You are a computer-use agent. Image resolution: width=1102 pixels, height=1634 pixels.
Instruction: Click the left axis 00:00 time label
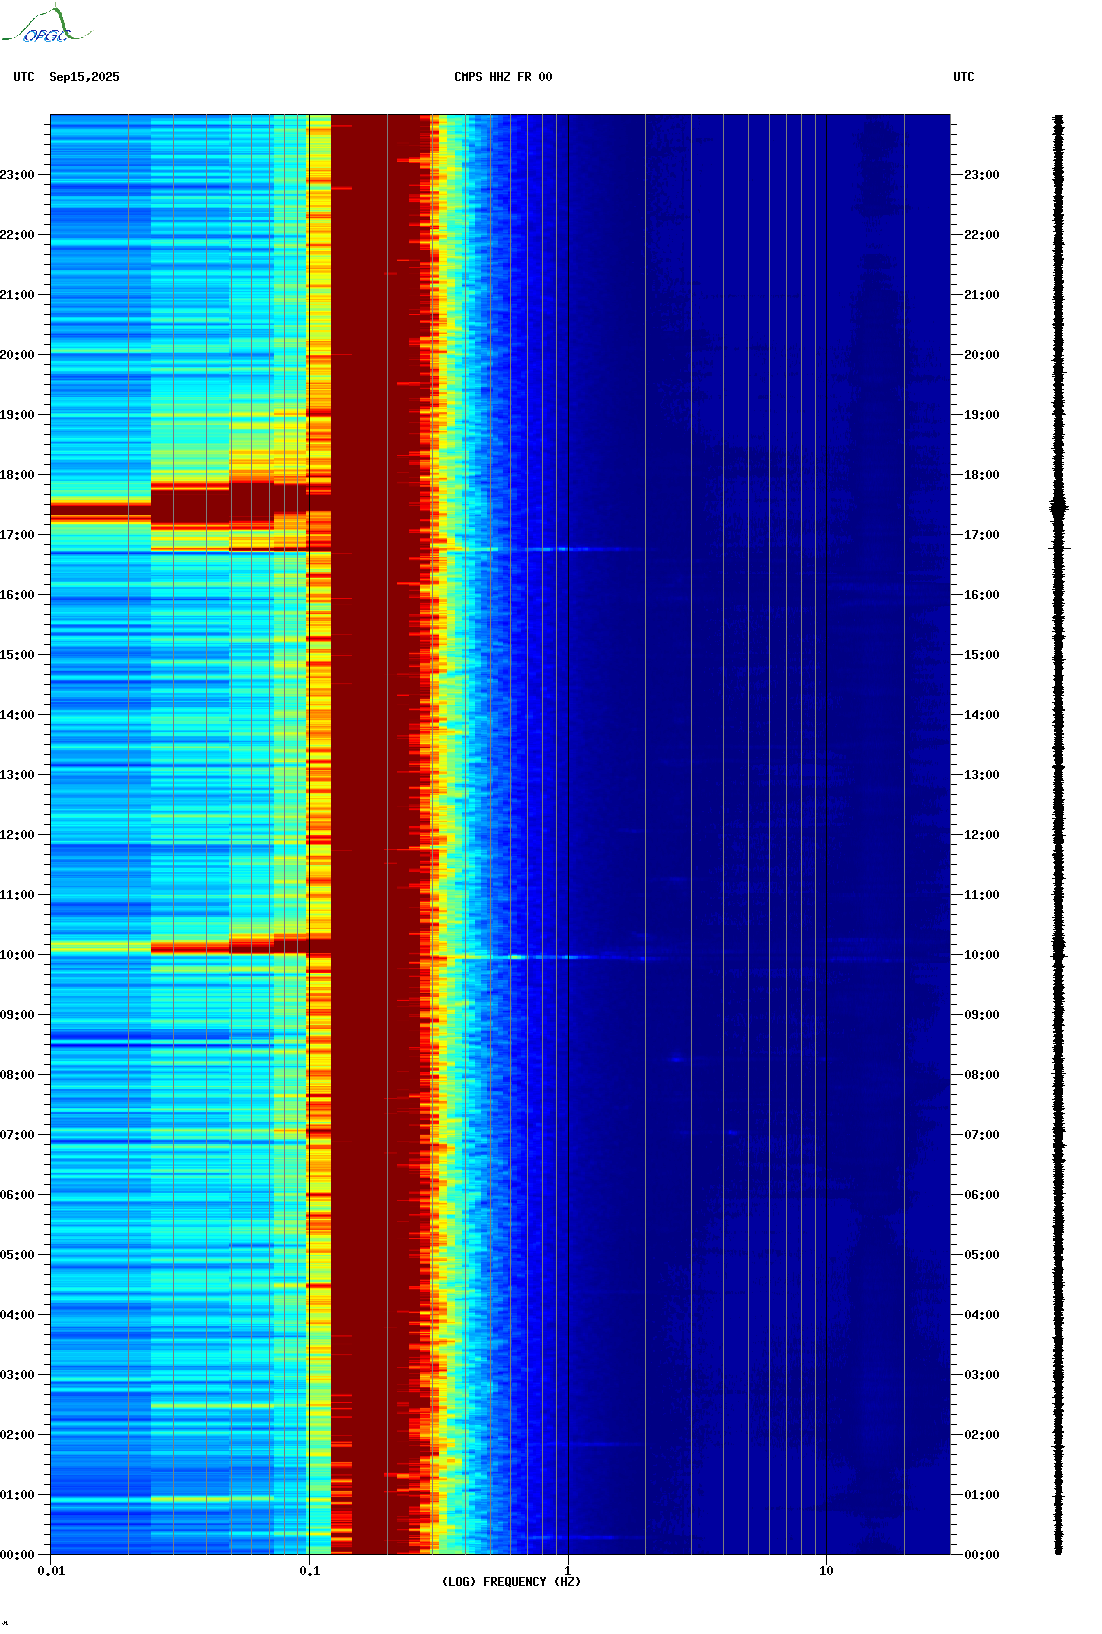17,1555
